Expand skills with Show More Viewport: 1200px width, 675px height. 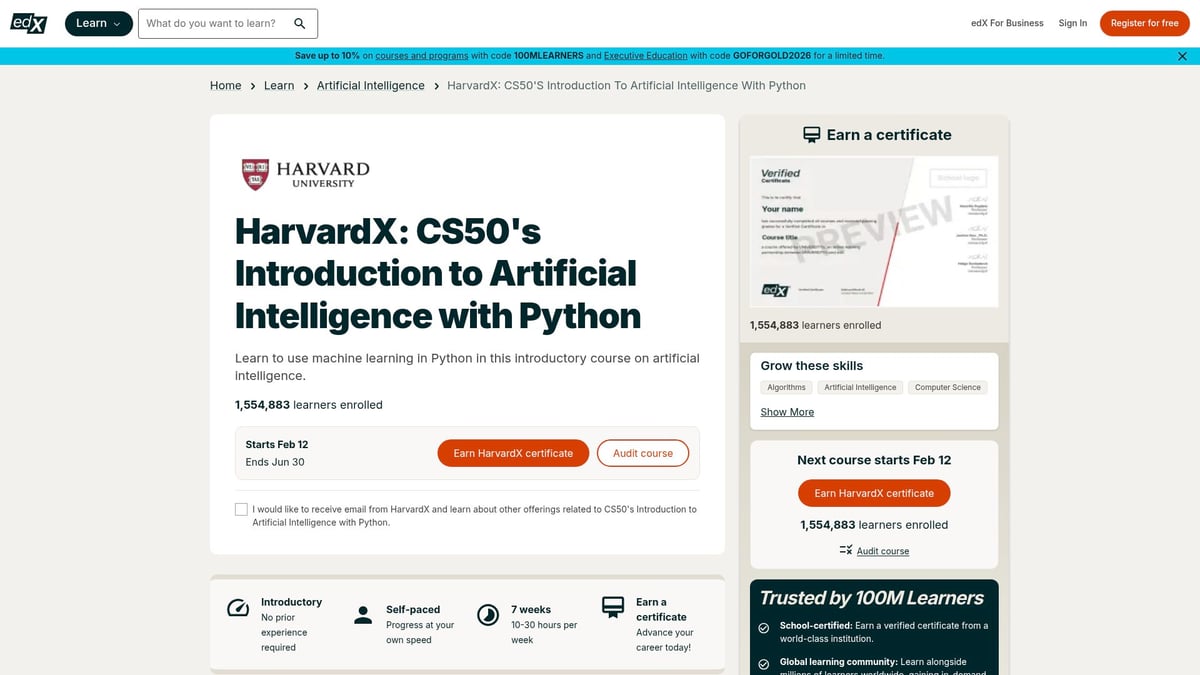[787, 412]
